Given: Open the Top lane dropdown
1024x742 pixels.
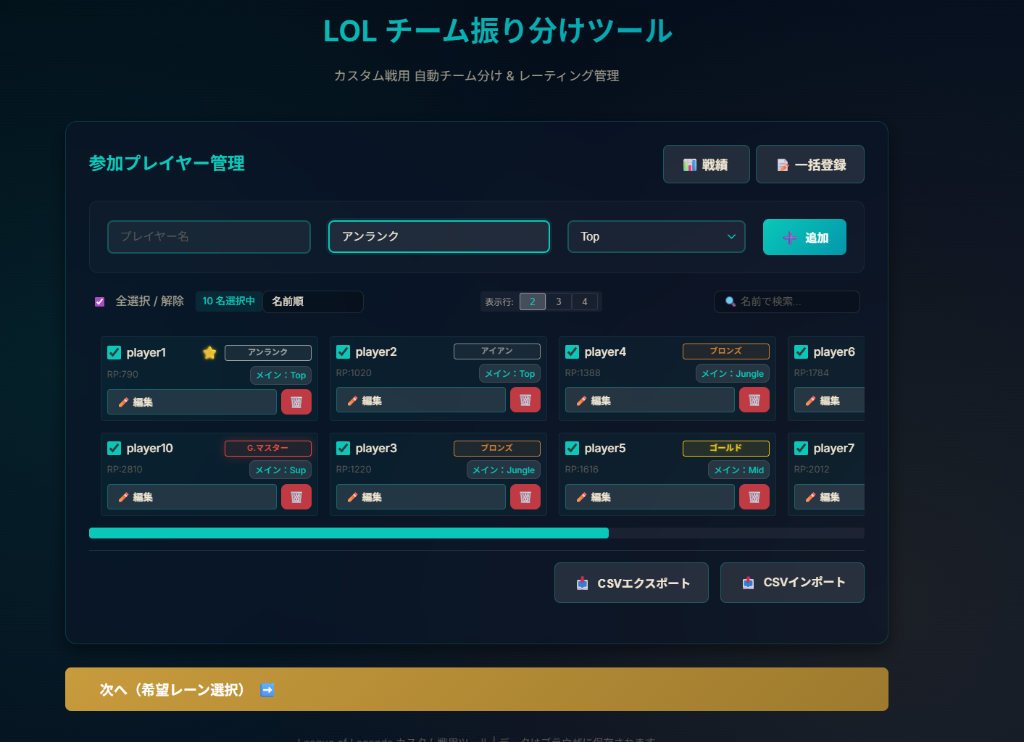Looking at the screenshot, I should (656, 236).
